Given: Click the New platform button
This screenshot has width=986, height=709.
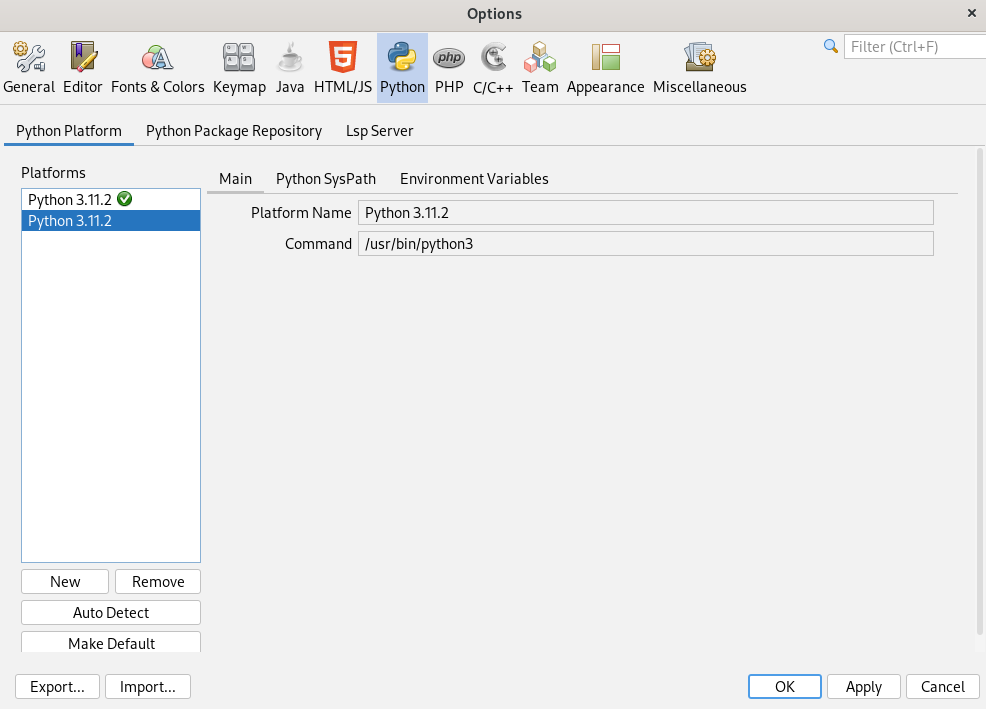Looking at the screenshot, I should tap(65, 581).
